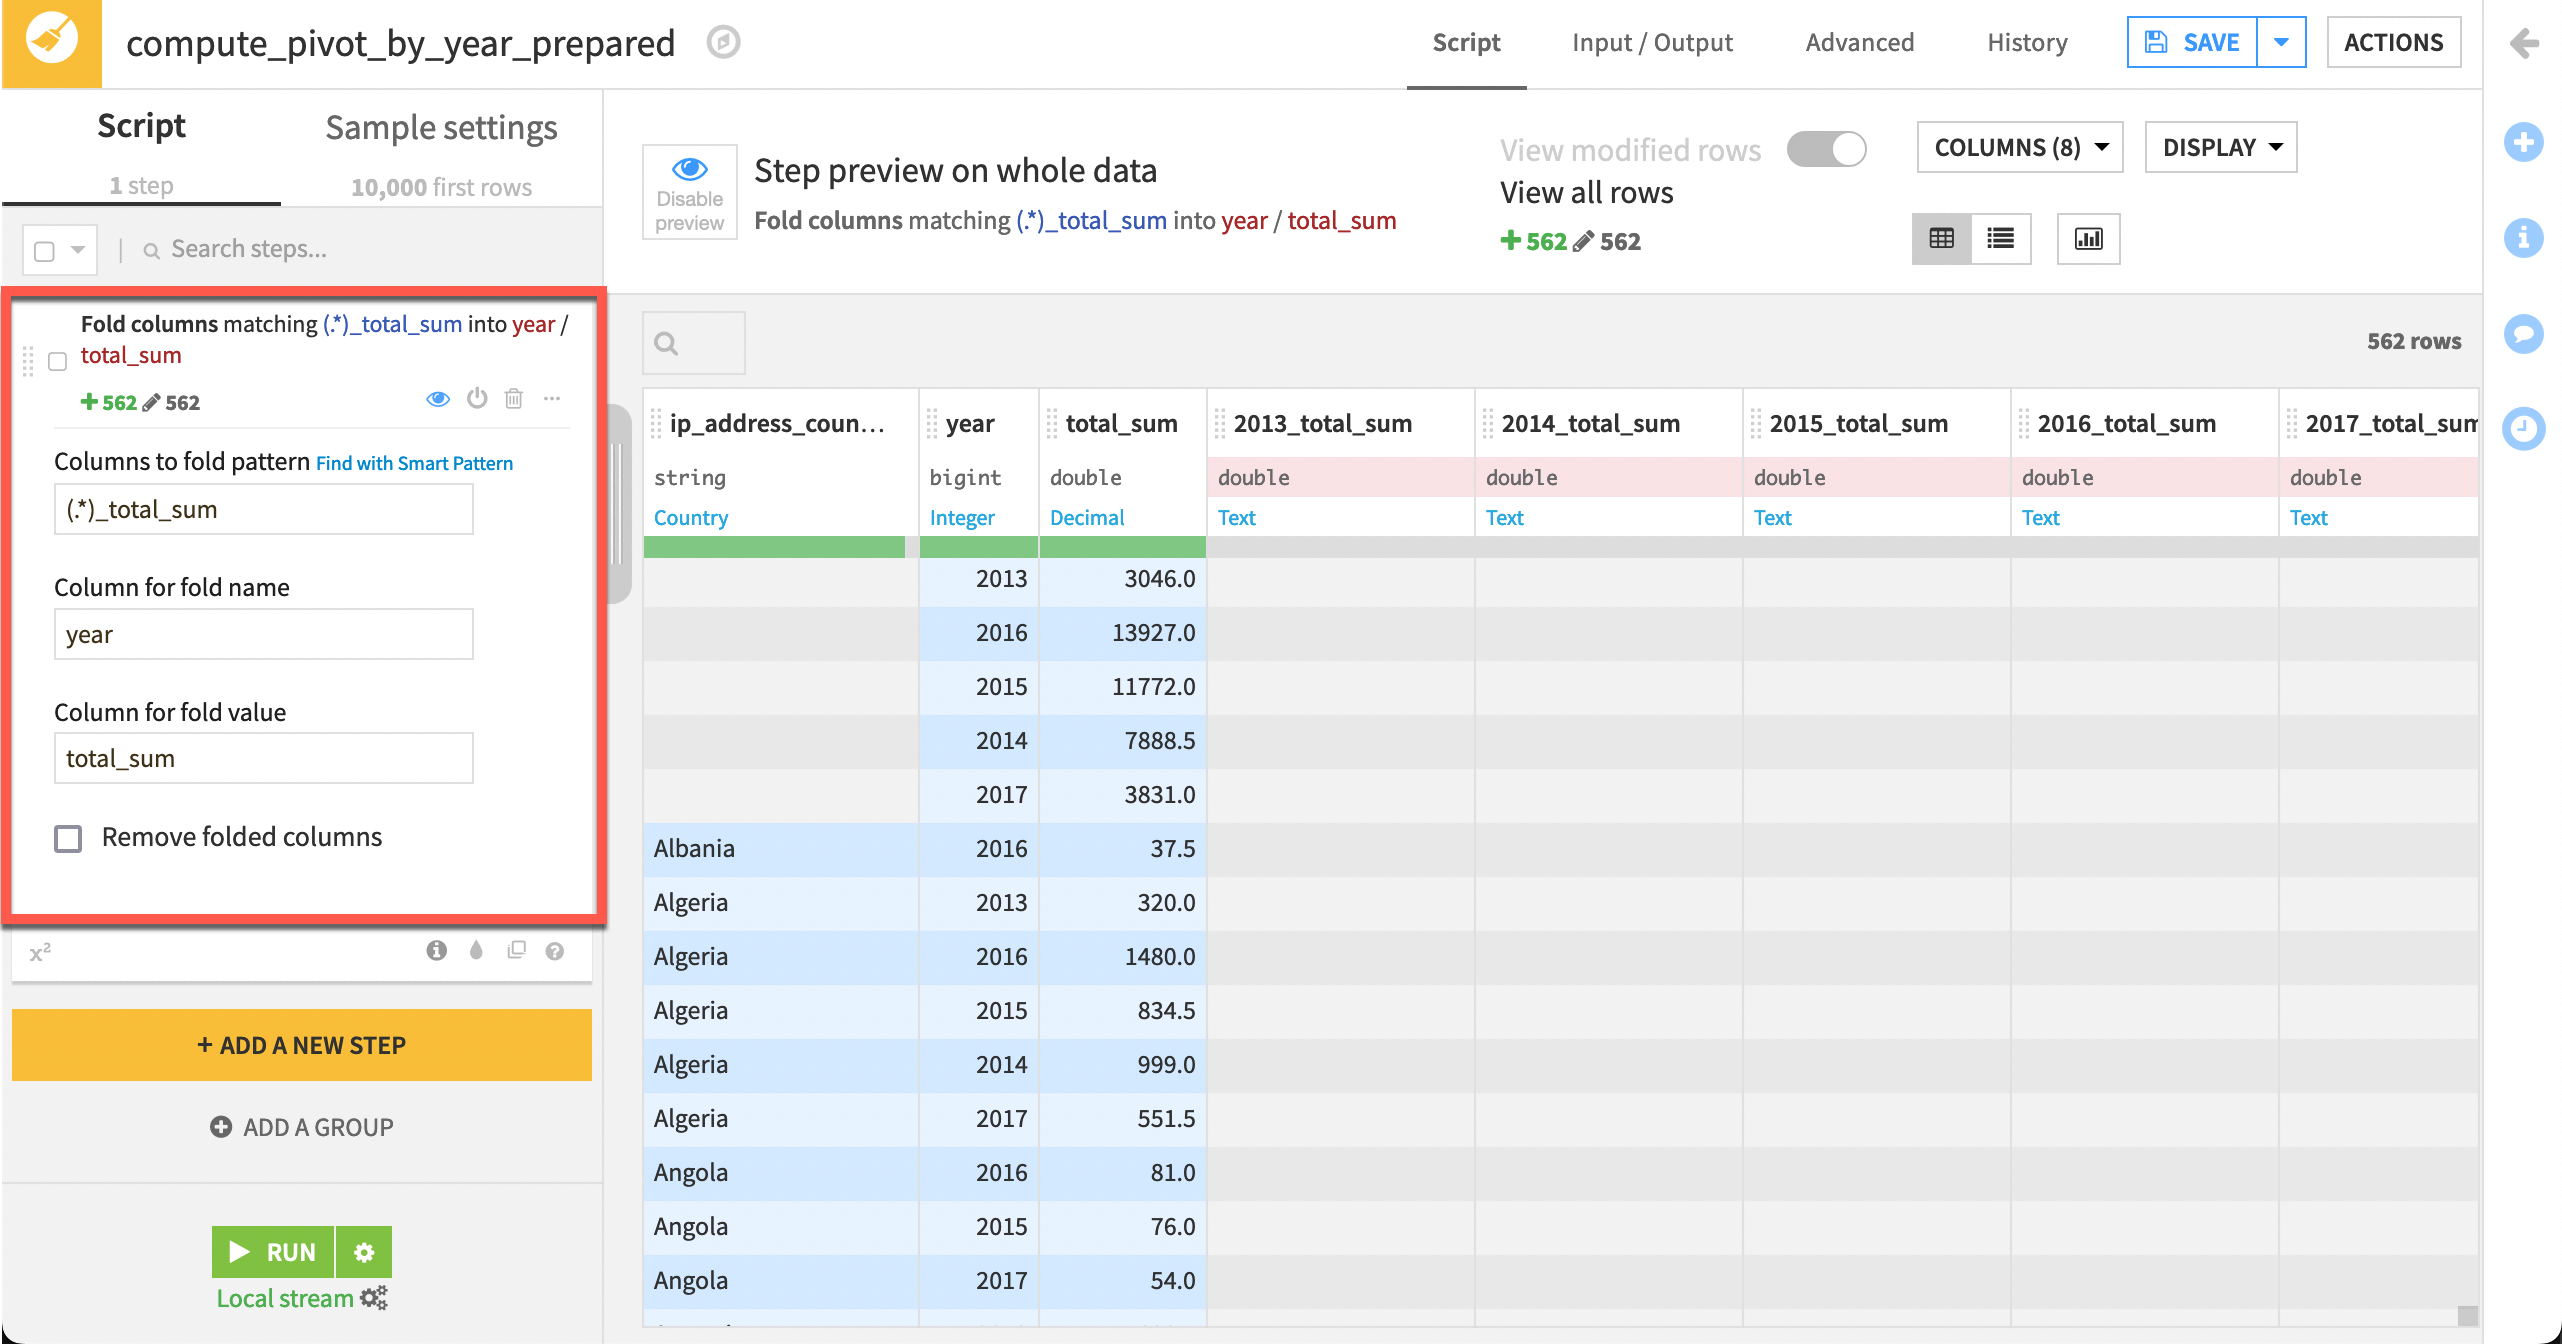
Task: Toggle the View modified rows switch
Action: [1827, 148]
